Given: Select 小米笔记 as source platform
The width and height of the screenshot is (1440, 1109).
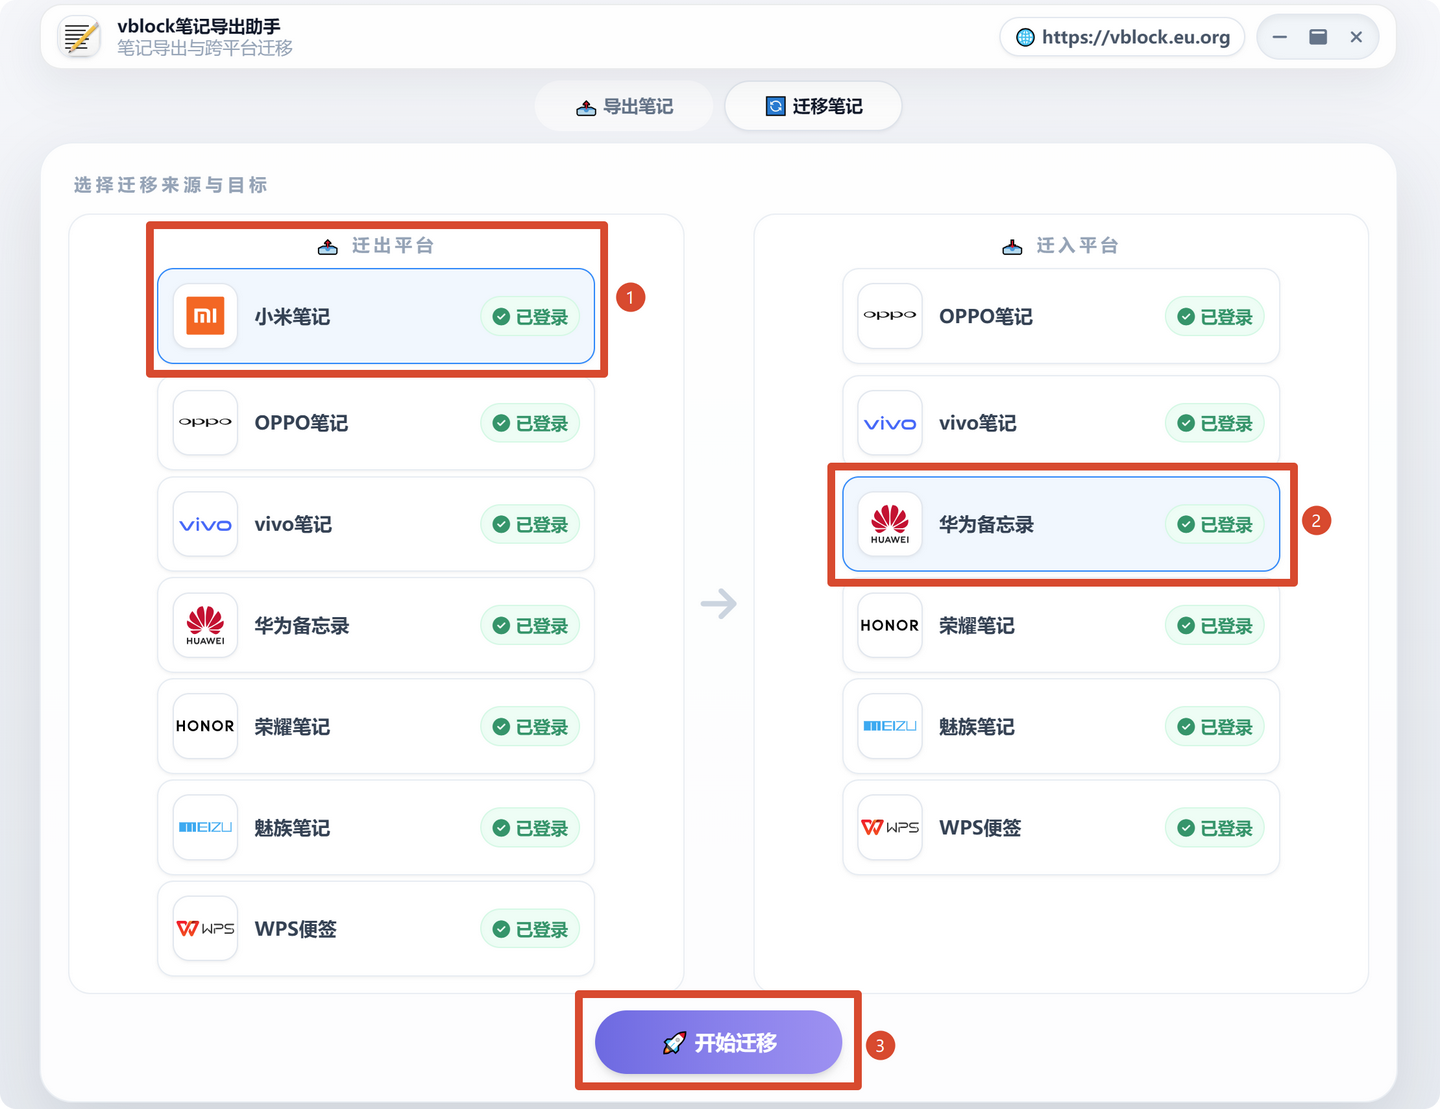Looking at the screenshot, I should click(376, 316).
